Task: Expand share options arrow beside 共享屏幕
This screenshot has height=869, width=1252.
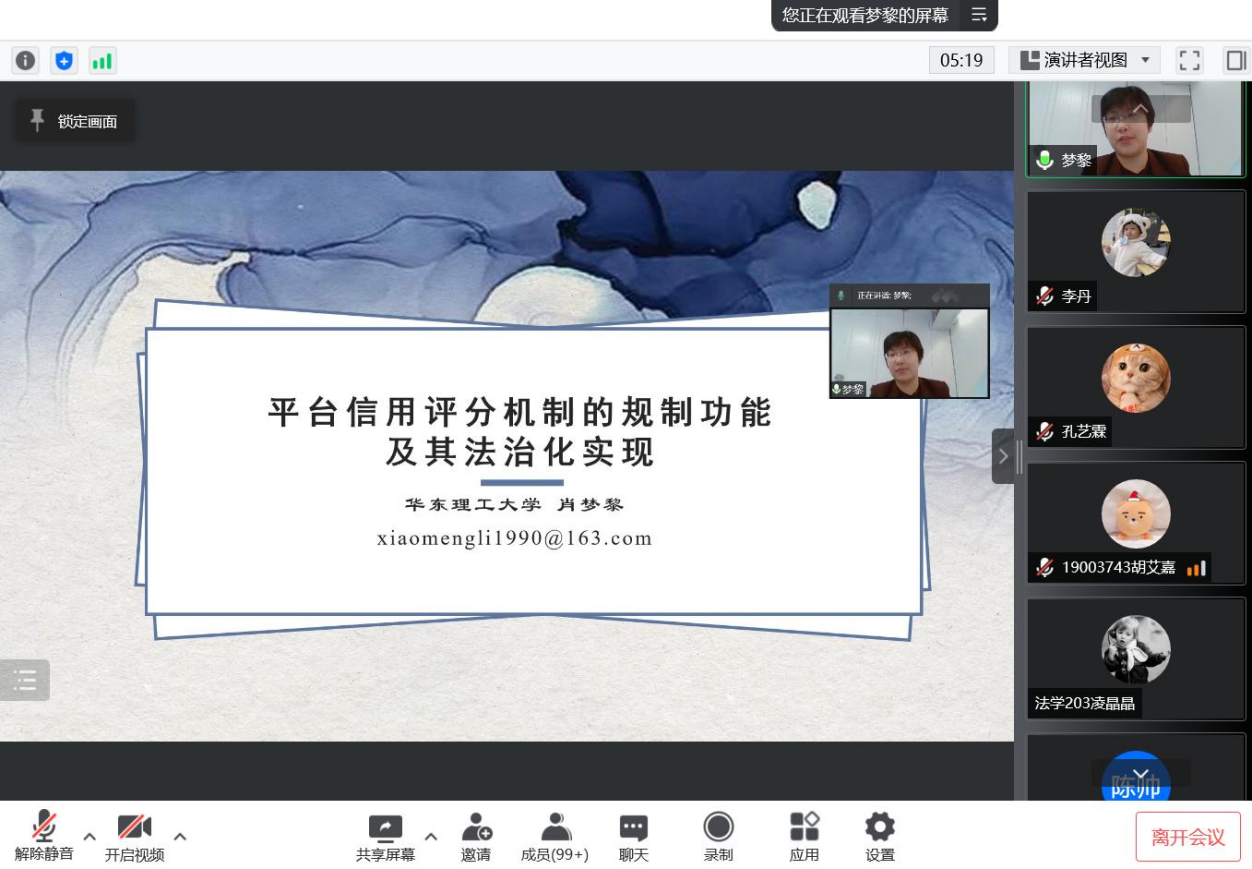Action: click(x=431, y=836)
